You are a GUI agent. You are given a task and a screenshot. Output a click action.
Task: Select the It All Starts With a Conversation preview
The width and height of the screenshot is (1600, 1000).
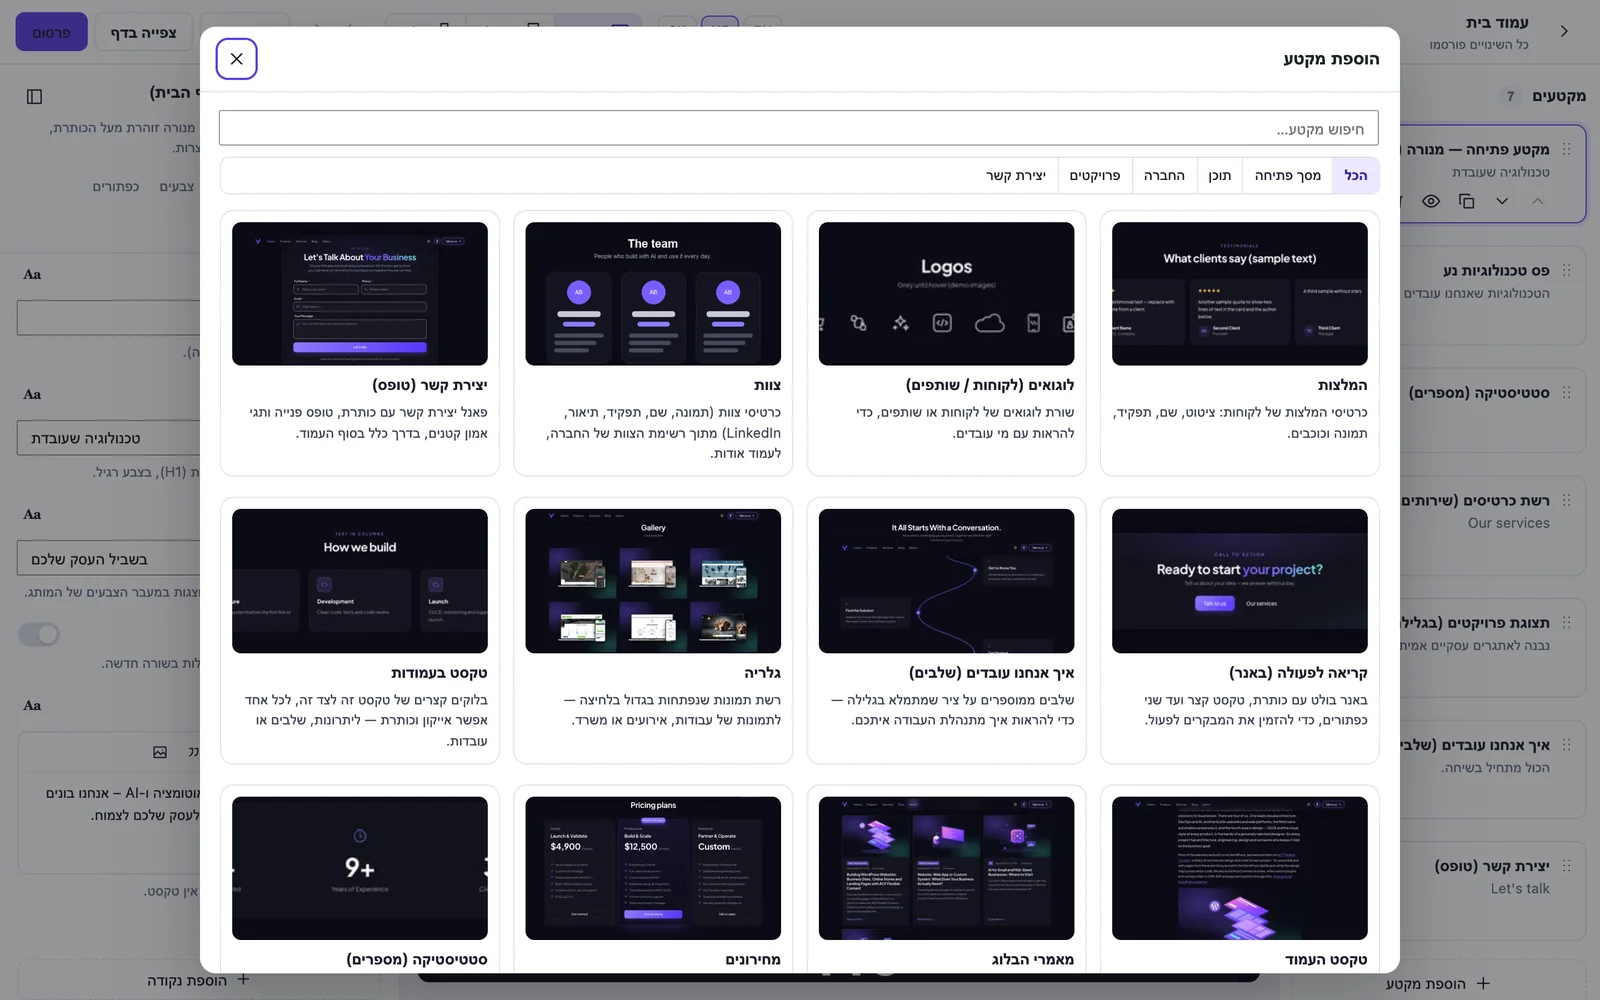[x=946, y=581]
